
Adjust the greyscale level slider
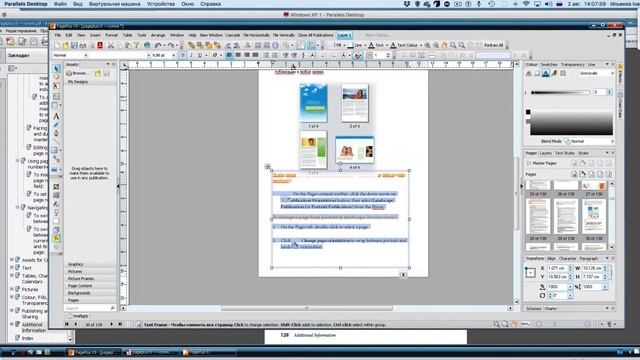560,93
